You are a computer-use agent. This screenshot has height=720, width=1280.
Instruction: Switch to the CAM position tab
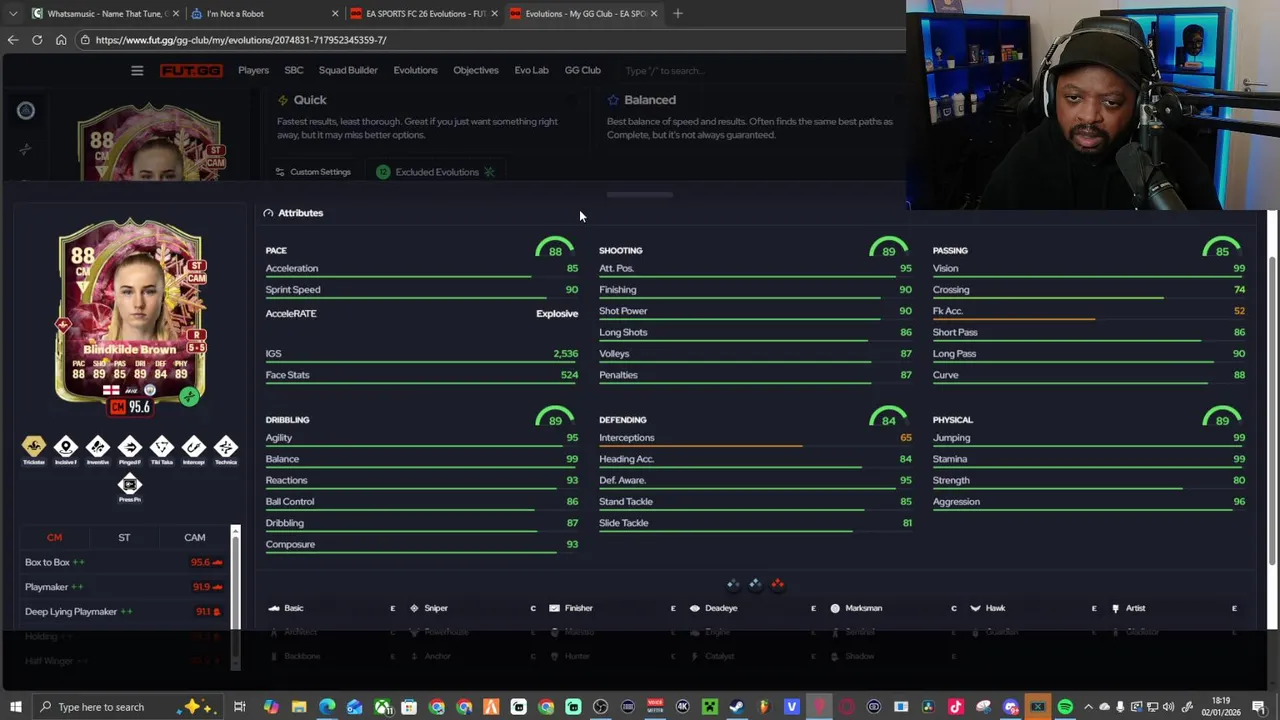[x=194, y=537]
